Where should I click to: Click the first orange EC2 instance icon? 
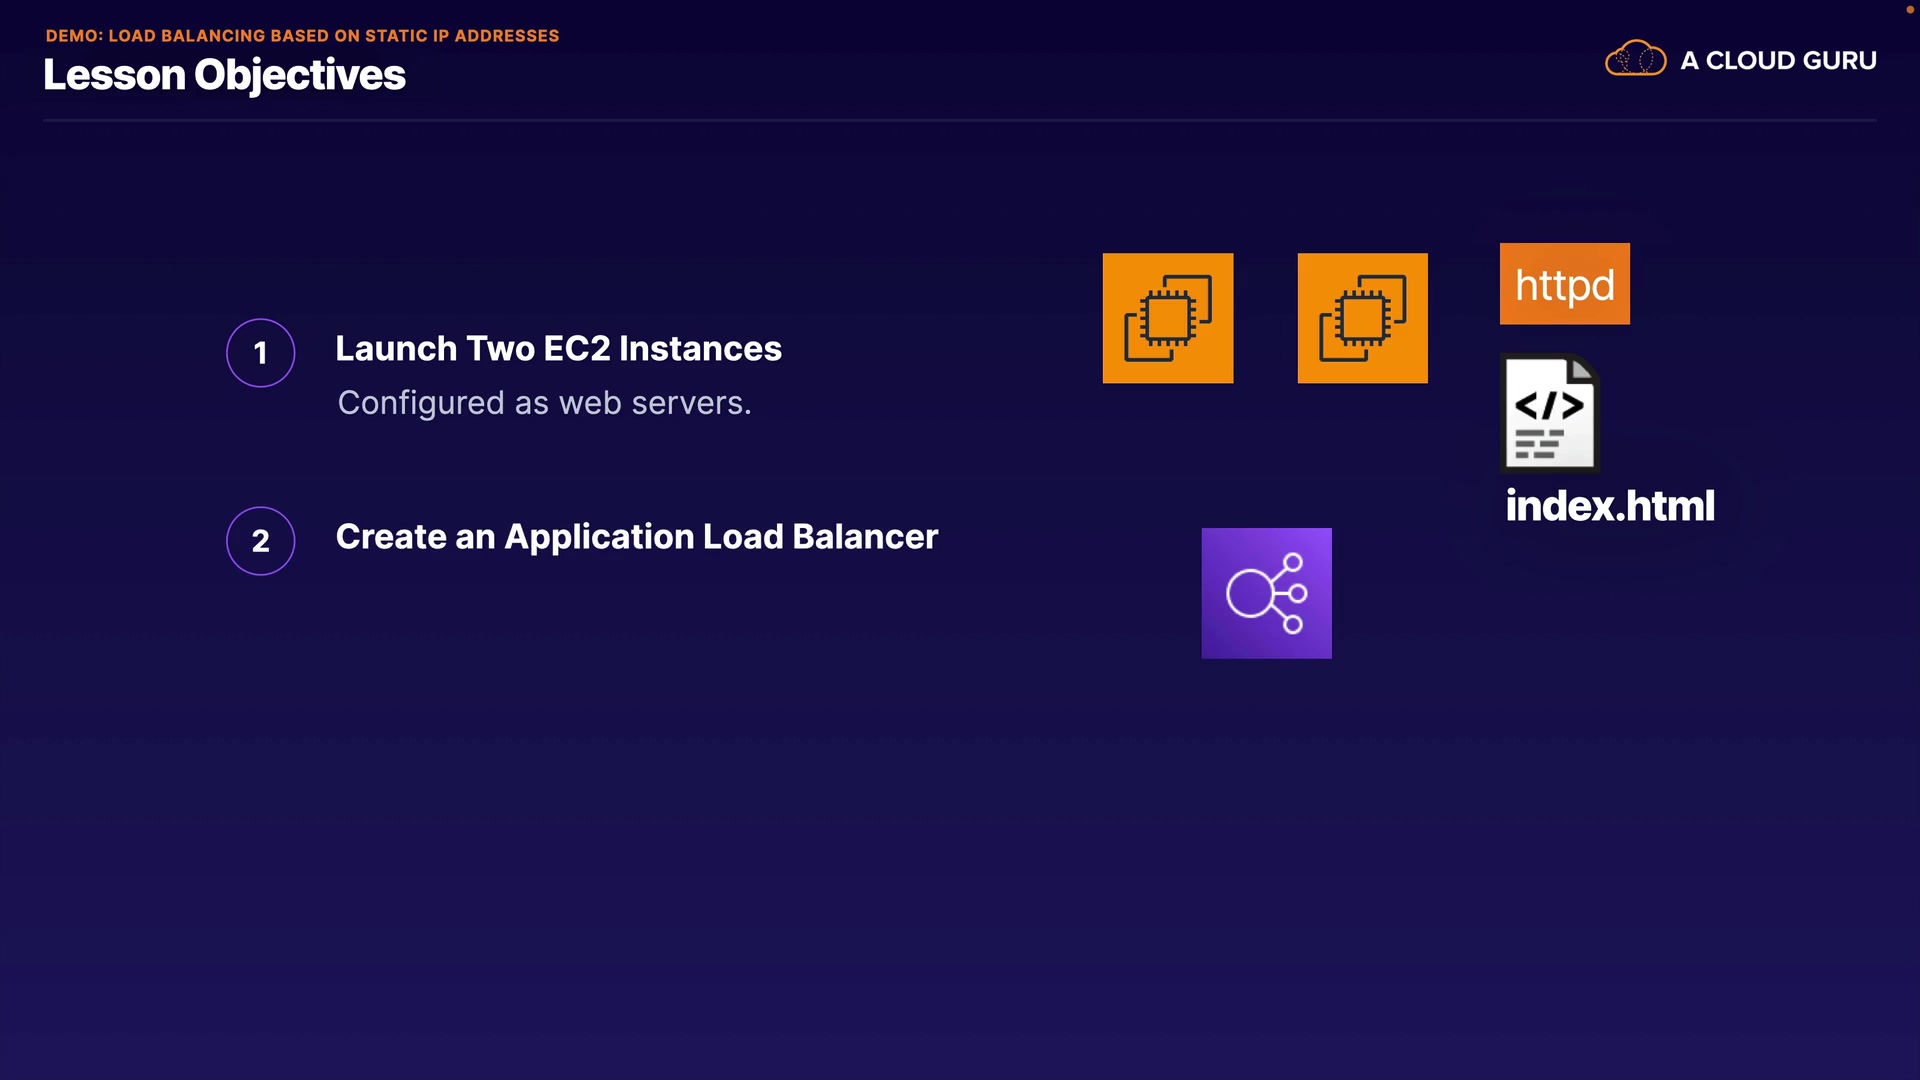[1167, 318]
